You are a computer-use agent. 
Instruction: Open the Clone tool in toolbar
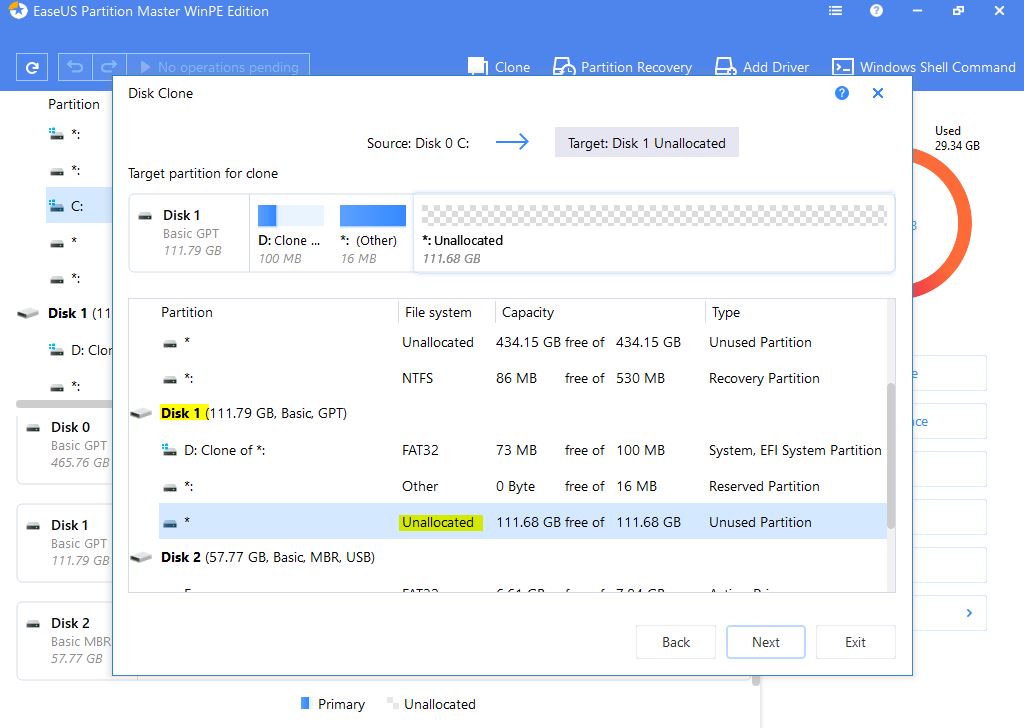coord(499,67)
